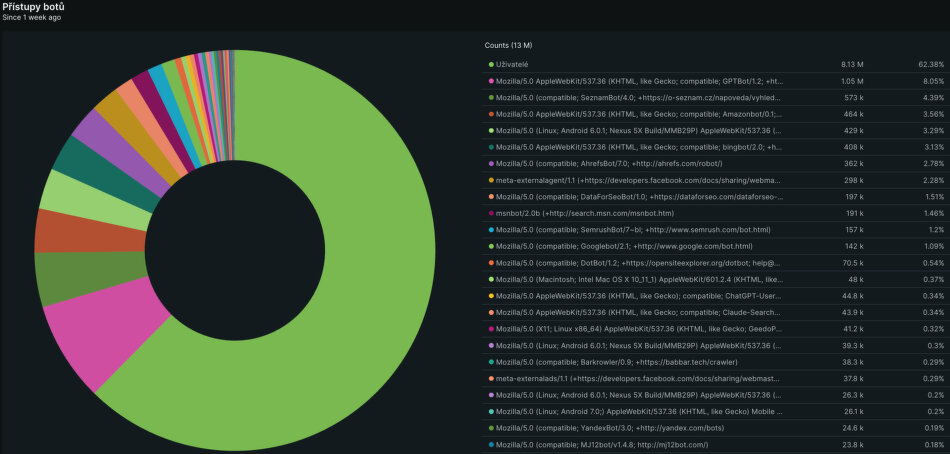Select the meta-externalagent/1.1 legend entry
Viewport: 950px width, 454px height.
[638, 180]
